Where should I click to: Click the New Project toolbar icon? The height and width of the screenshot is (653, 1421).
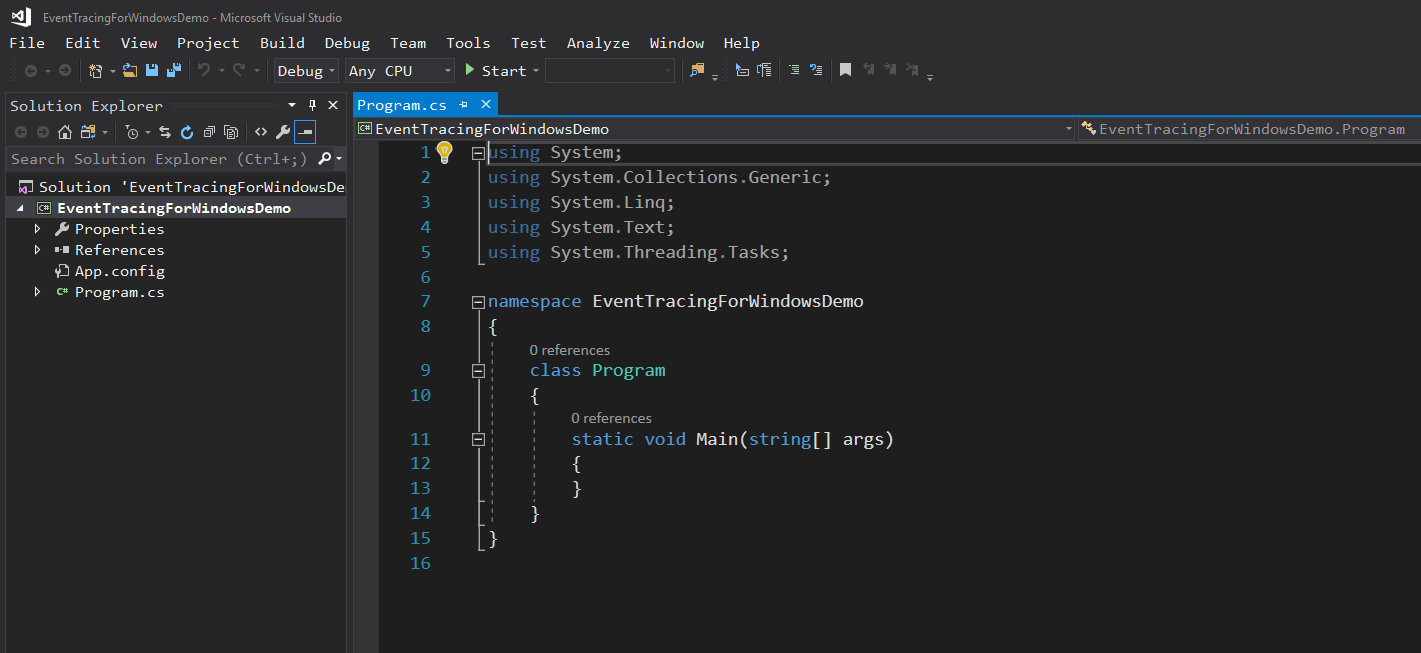[x=96, y=71]
